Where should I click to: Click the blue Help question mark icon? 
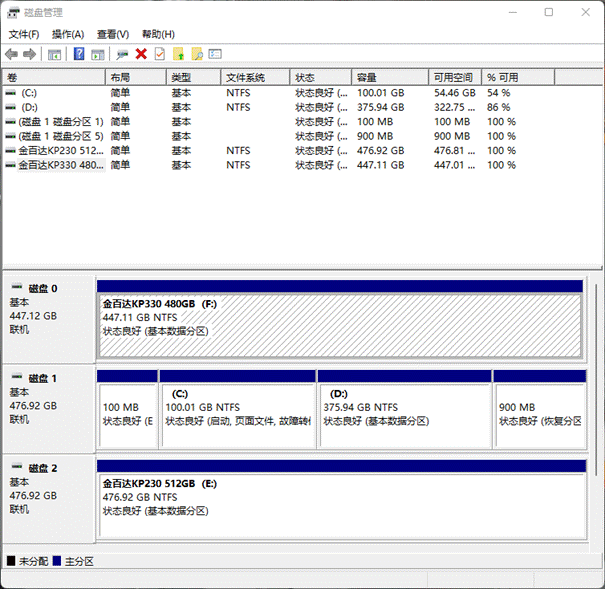[79, 54]
